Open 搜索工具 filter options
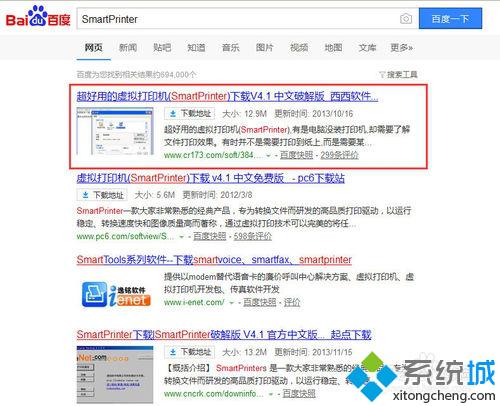The image size is (500, 406). pos(398,74)
